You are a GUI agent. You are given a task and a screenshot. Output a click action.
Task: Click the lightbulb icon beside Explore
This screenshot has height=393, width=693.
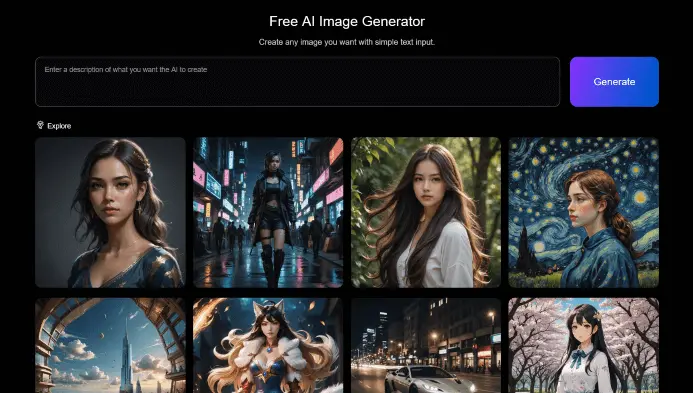pos(40,126)
